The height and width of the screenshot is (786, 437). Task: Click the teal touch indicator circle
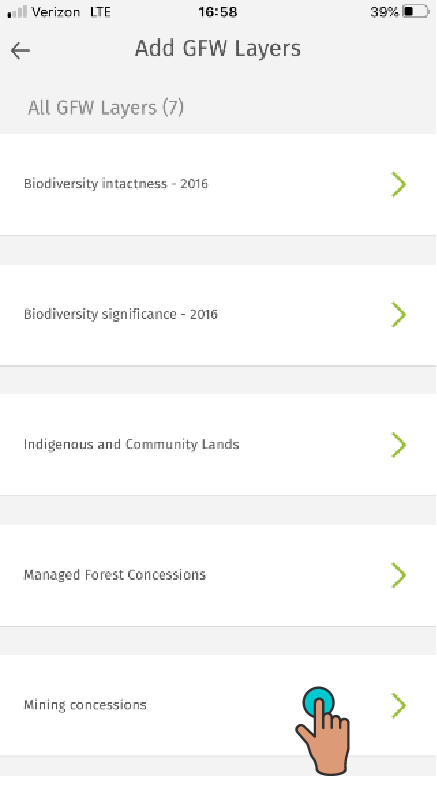pos(318,701)
